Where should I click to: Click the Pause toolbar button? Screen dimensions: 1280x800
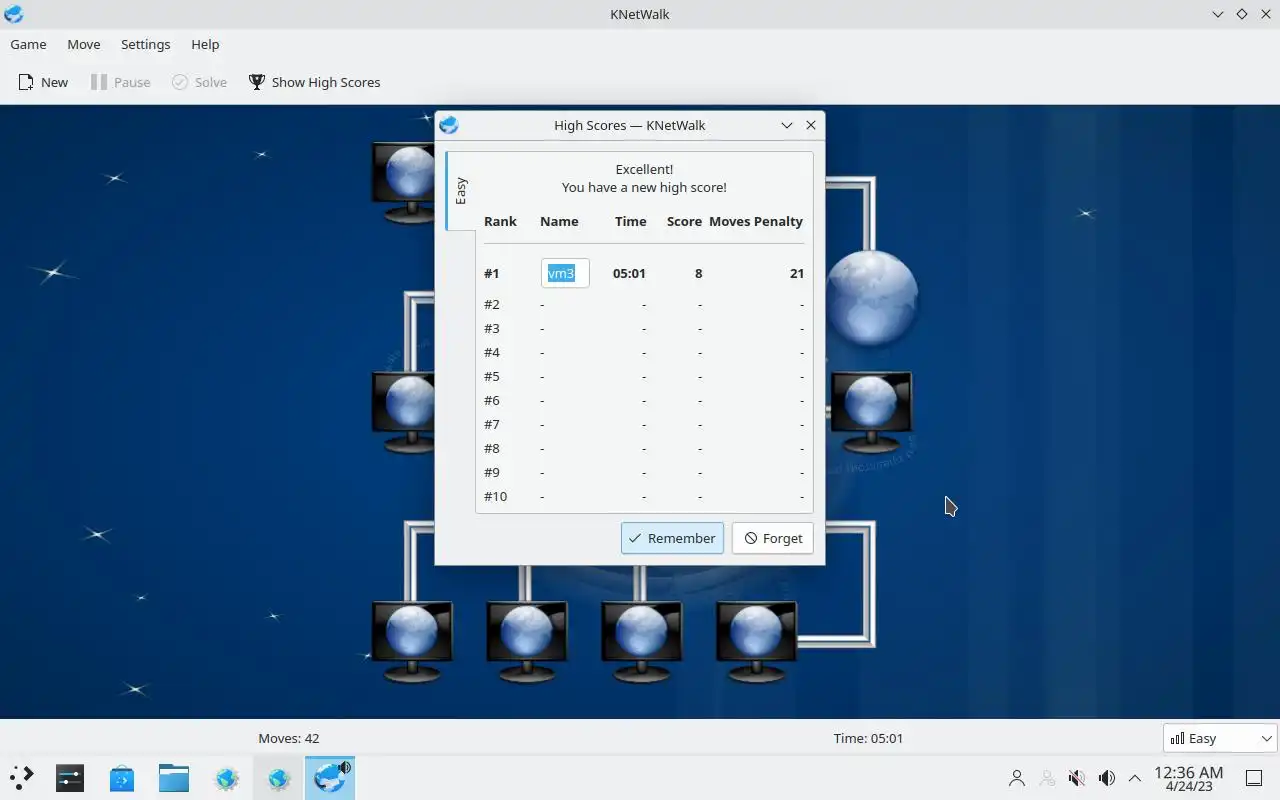click(x=120, y=82)
